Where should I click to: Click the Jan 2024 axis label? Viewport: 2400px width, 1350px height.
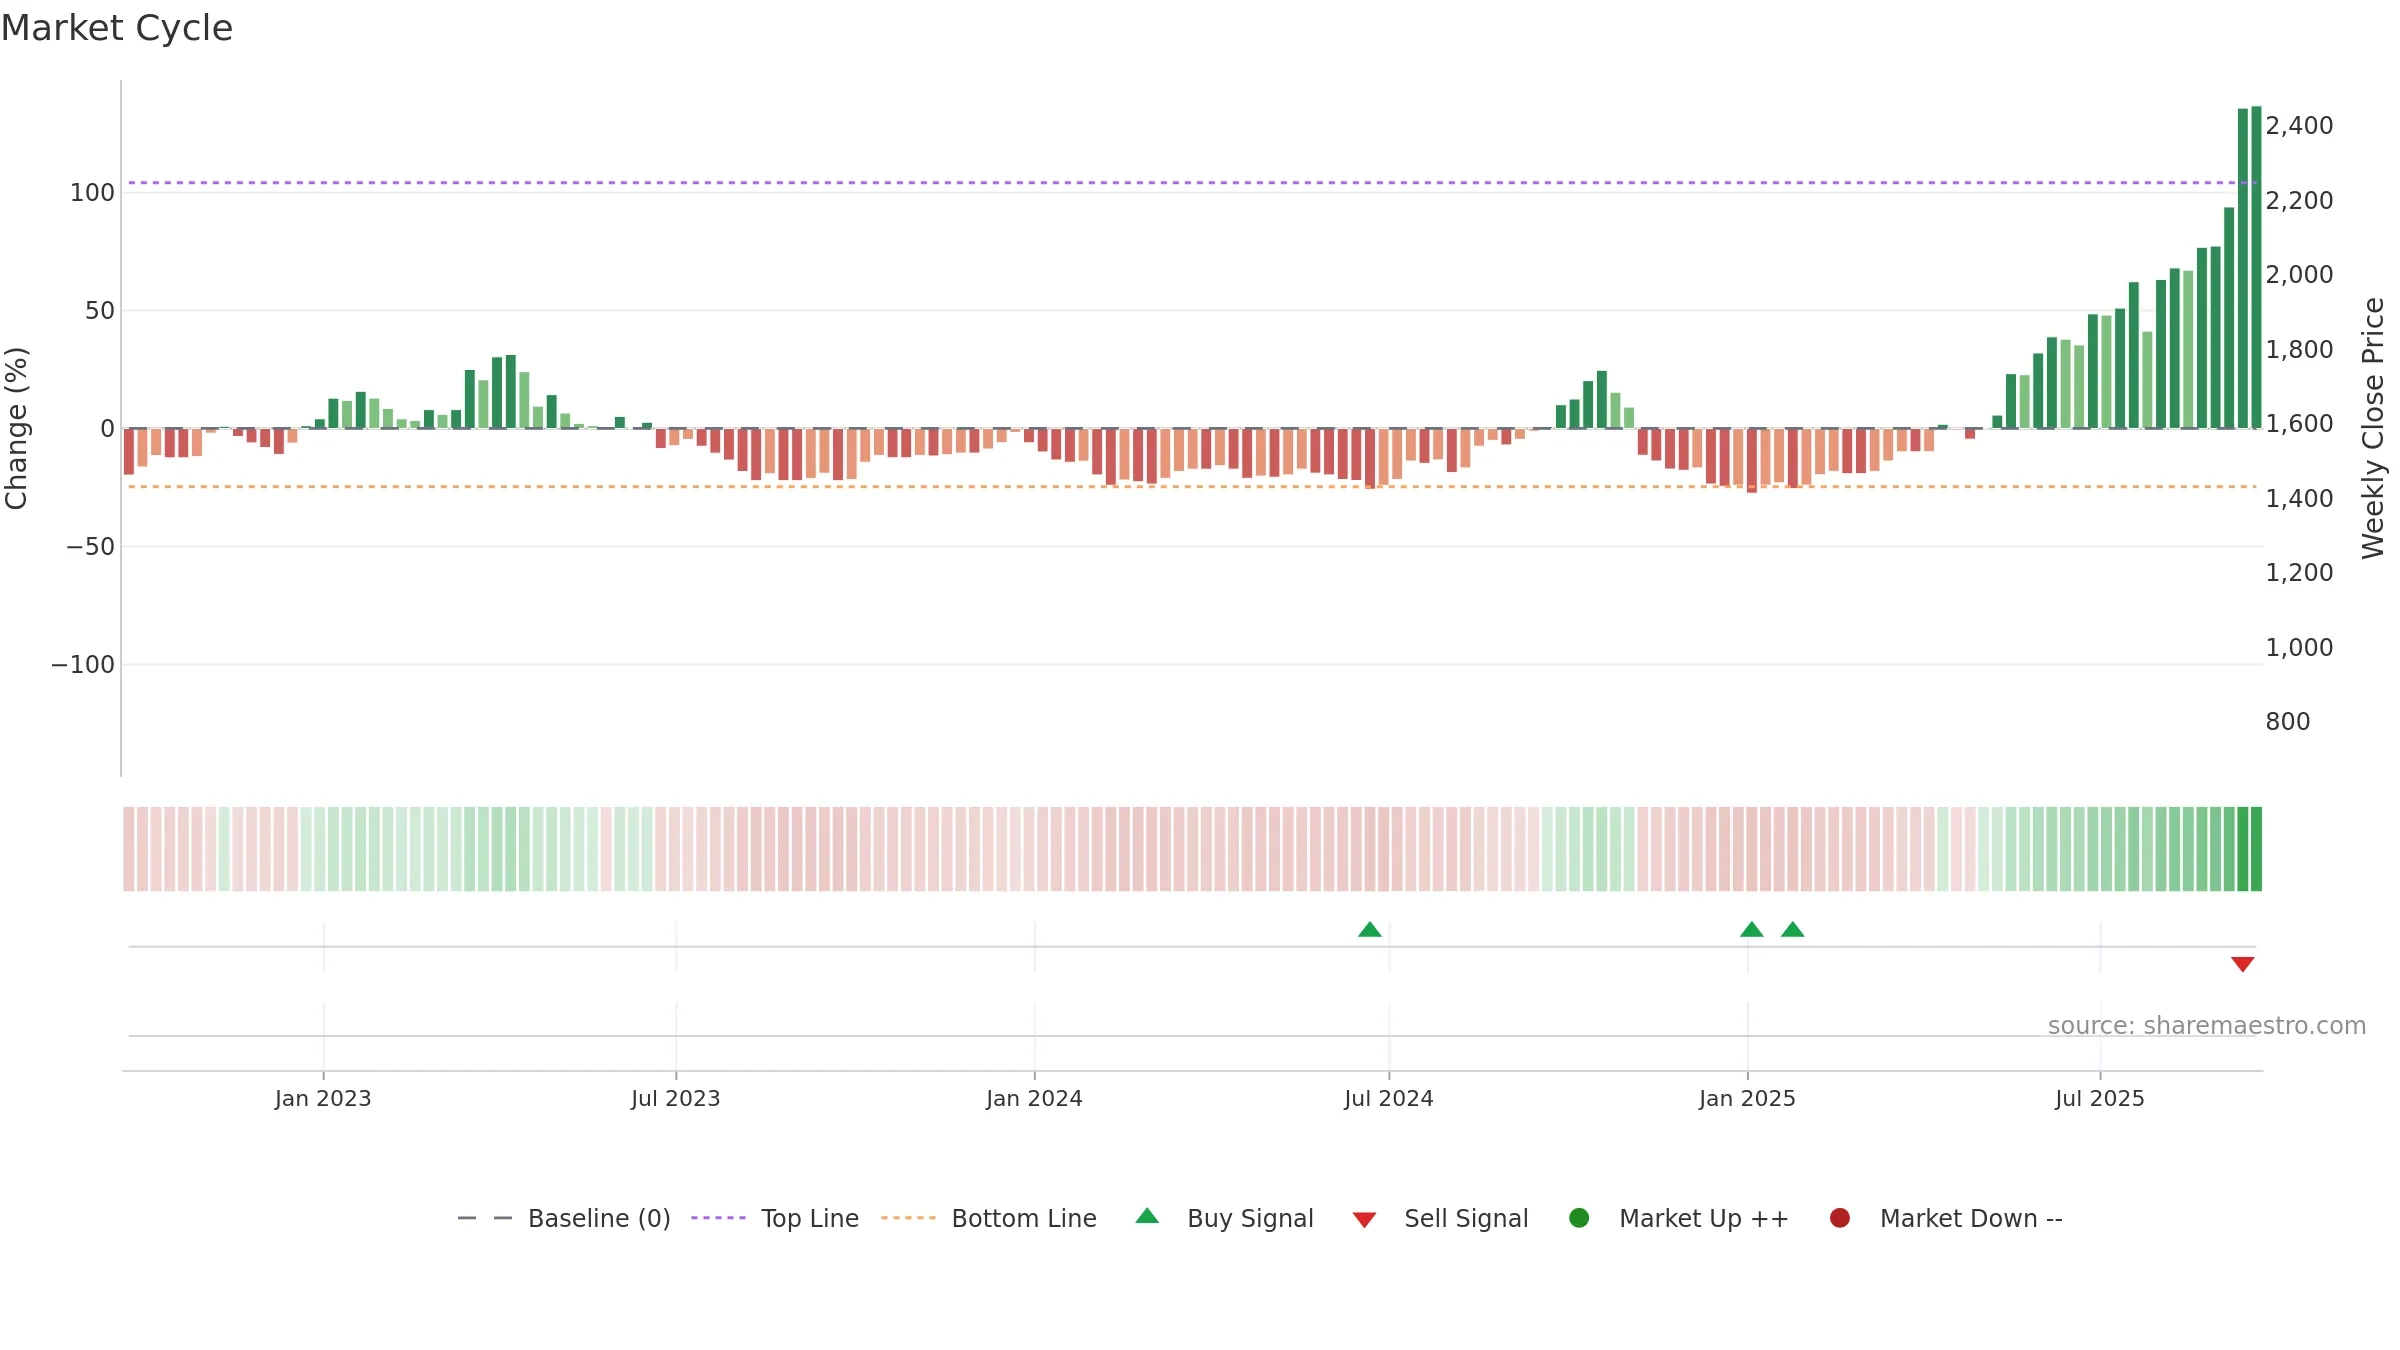(x=1034, y=1098)
